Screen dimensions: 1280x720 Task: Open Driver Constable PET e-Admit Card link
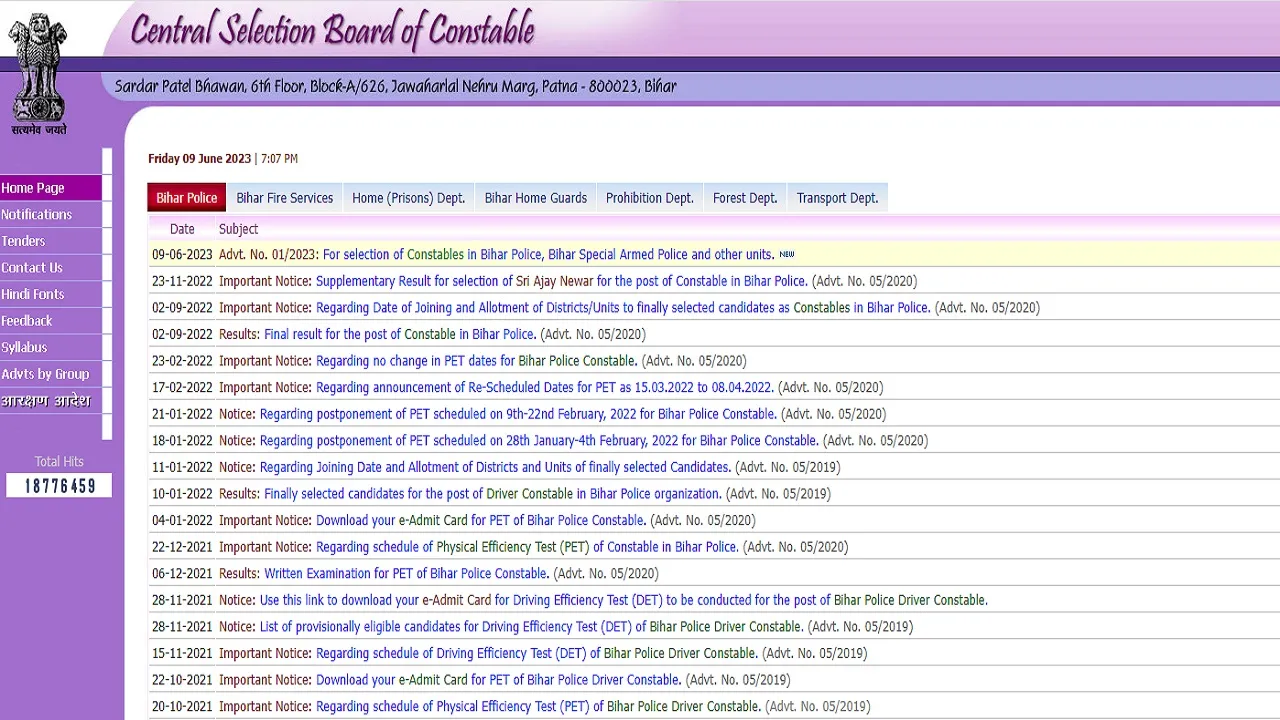point(499,680)
